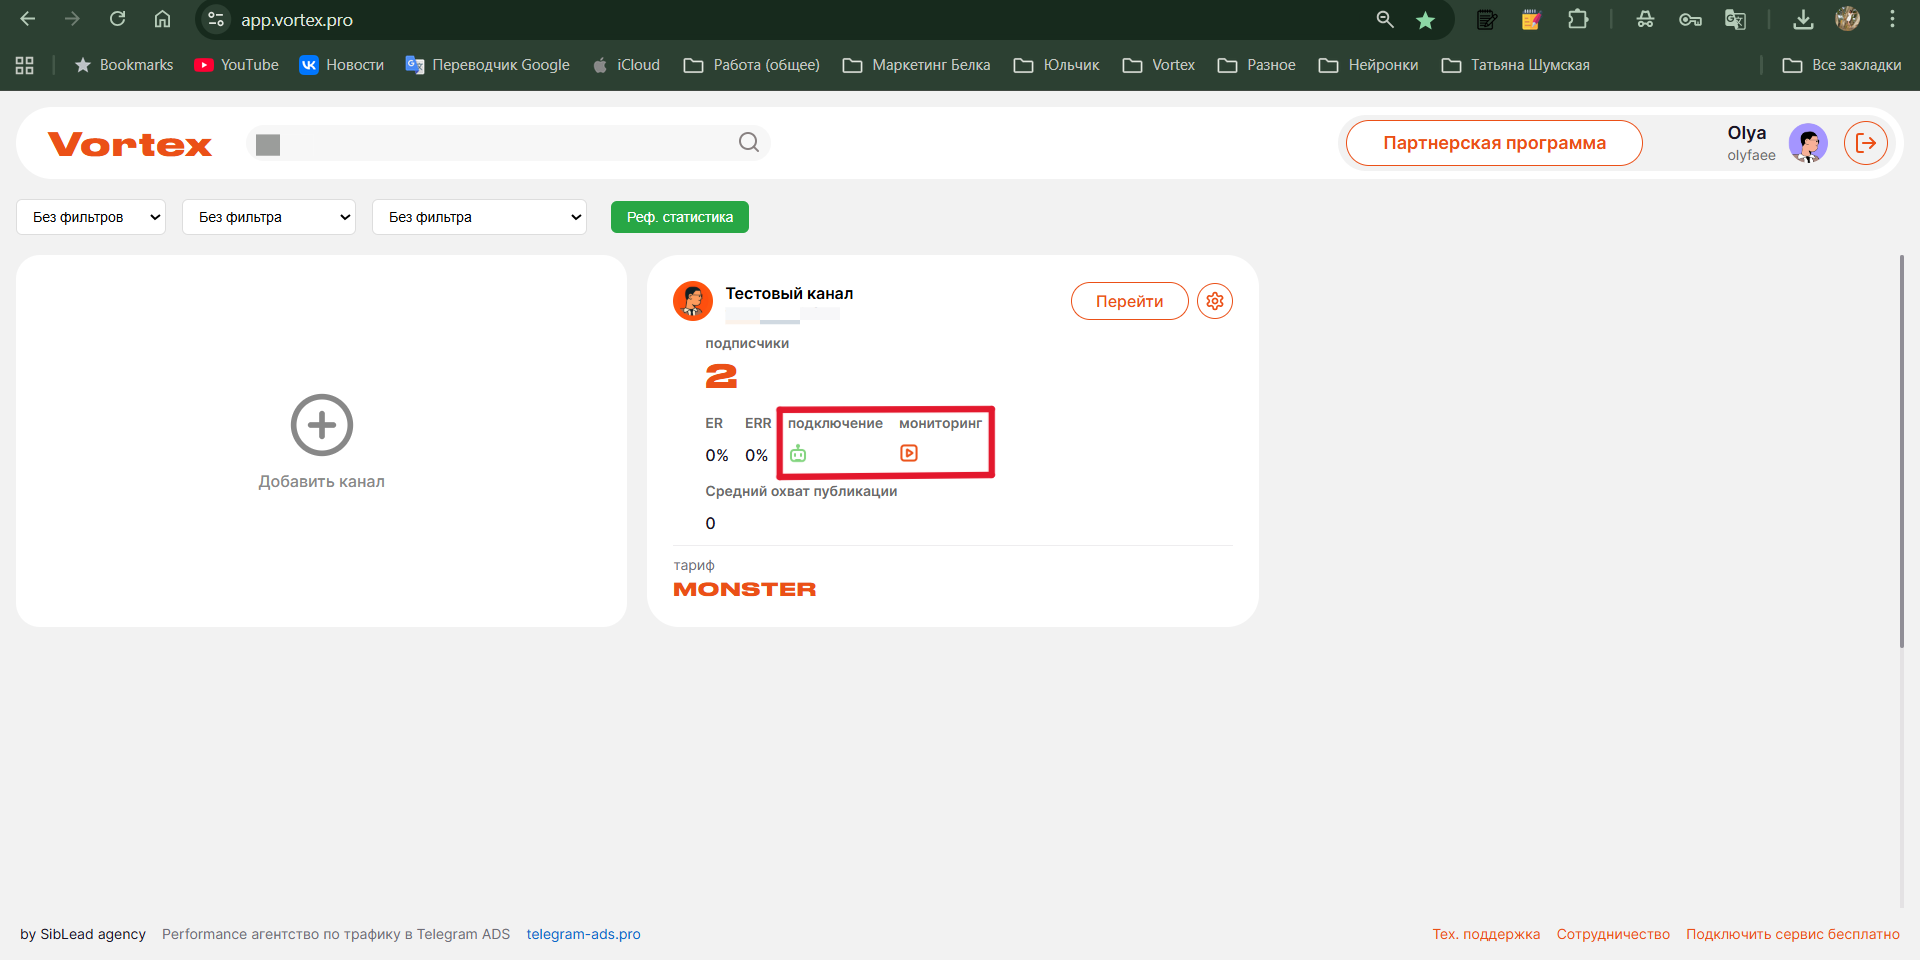Click the green bot connection icon
The image size is (1920, 960).
pyautogui.click(x=798, y=454)
